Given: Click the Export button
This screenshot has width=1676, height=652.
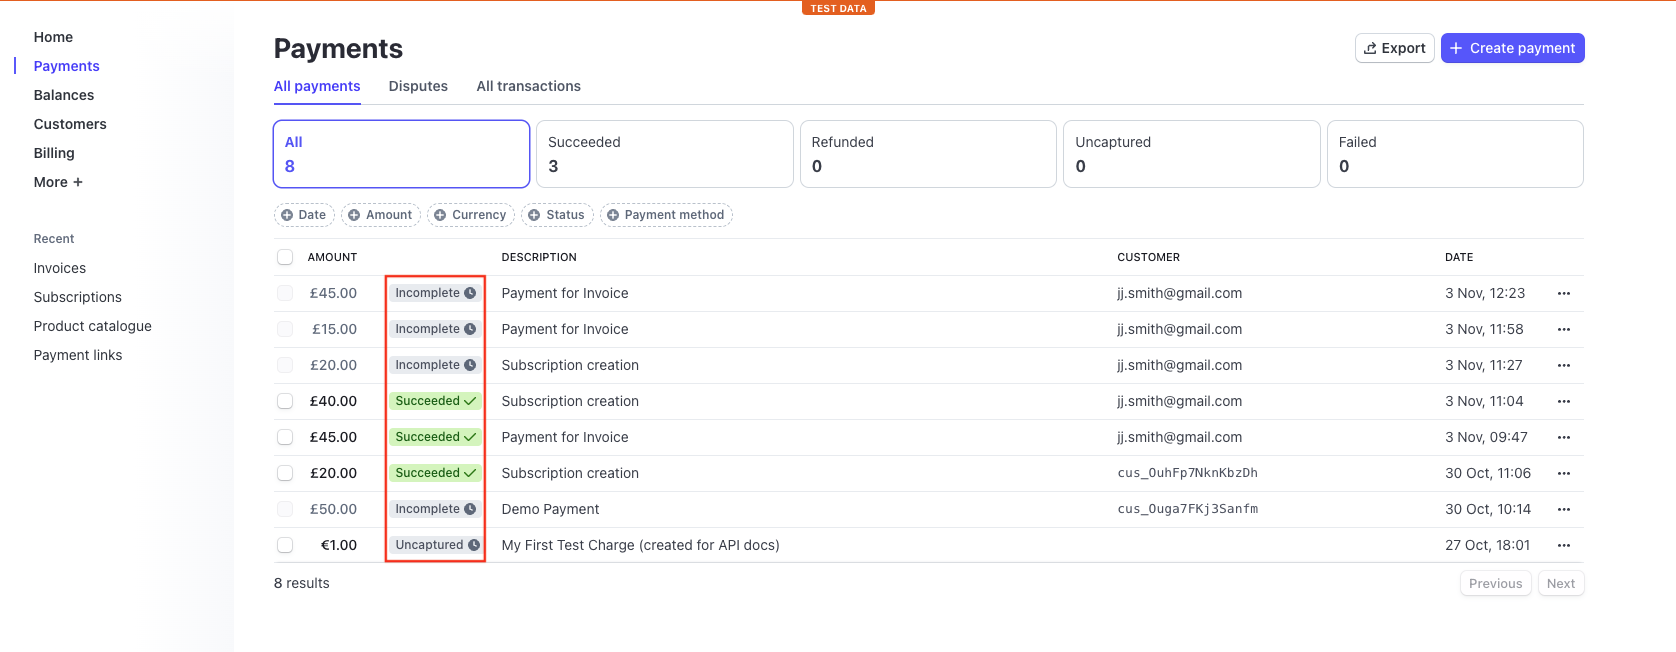Looking at the screenshot, I should tap(1394, 48).
